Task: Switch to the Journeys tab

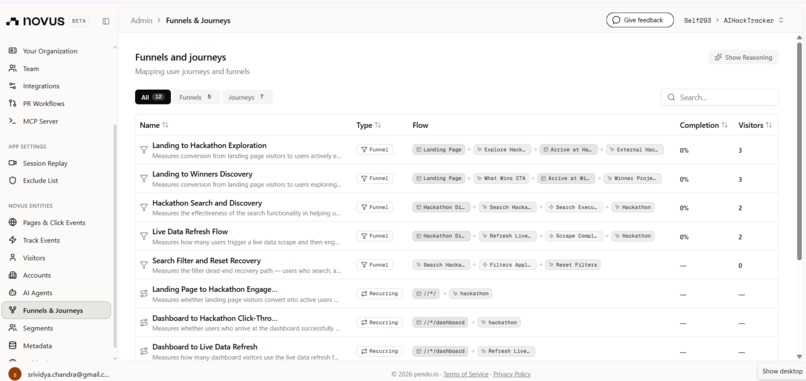Action: [x=247, y=97]
